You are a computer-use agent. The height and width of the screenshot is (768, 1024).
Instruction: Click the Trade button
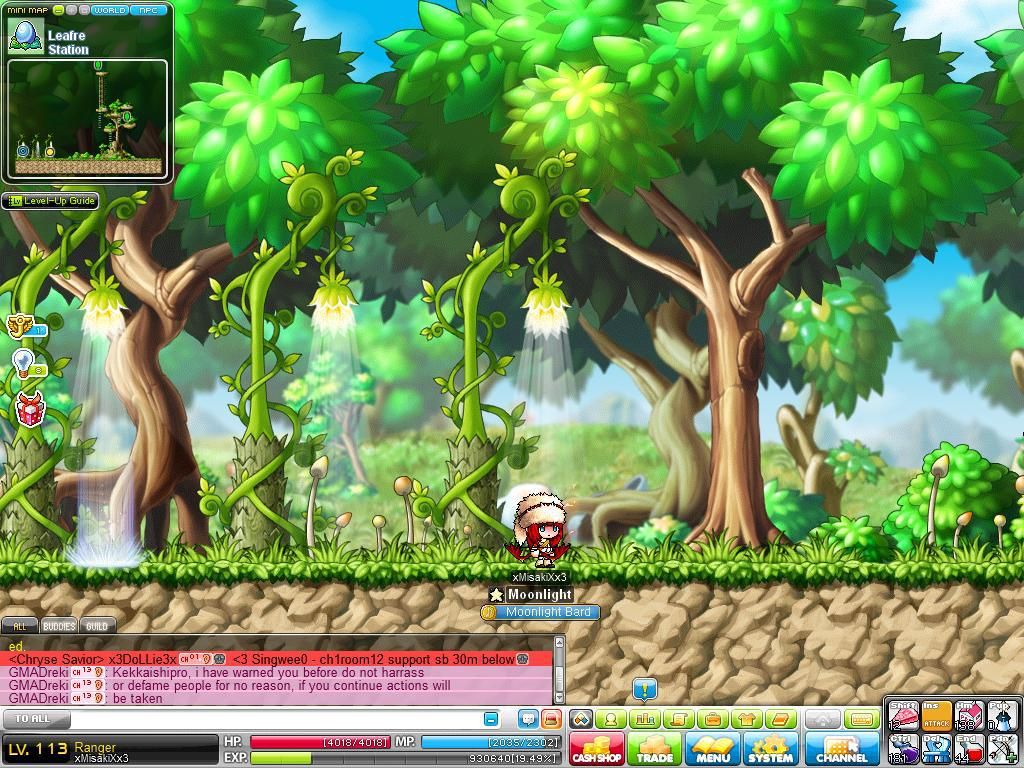point(654,749)
